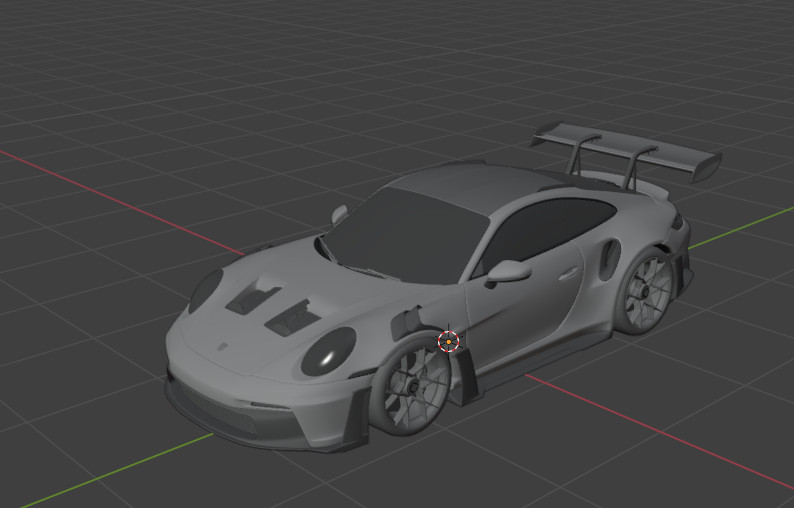
Task: Click the far side mirror beside windshield
Action: (339, 214)
